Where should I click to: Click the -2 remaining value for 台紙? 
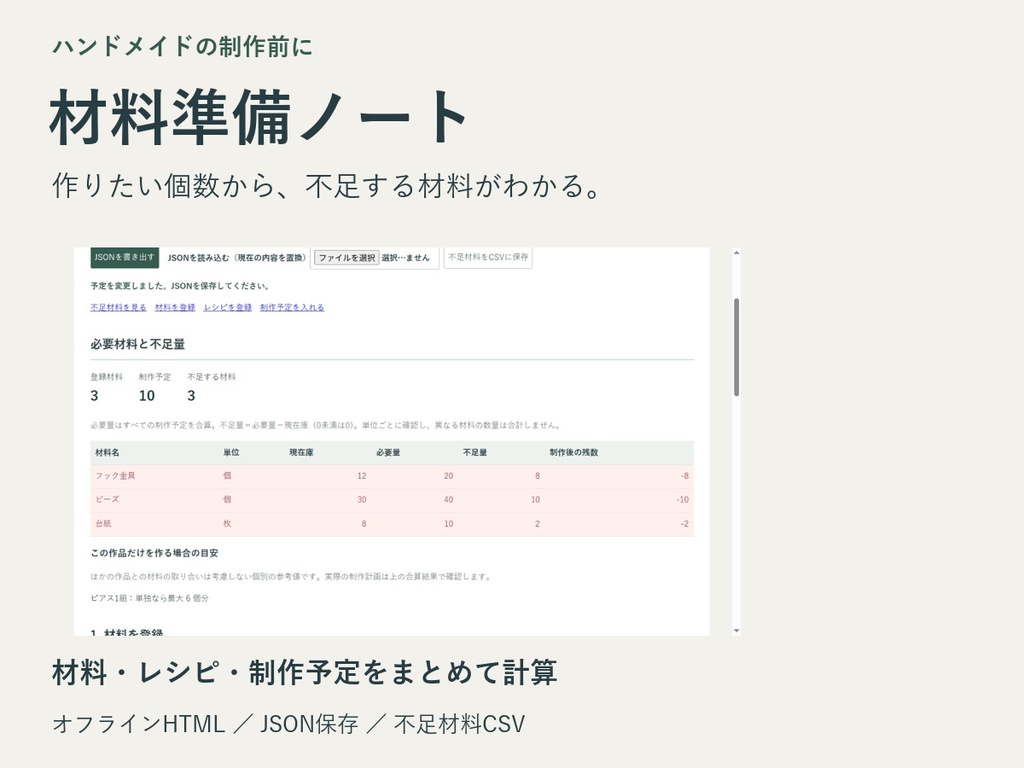click(x=684, y=524)
